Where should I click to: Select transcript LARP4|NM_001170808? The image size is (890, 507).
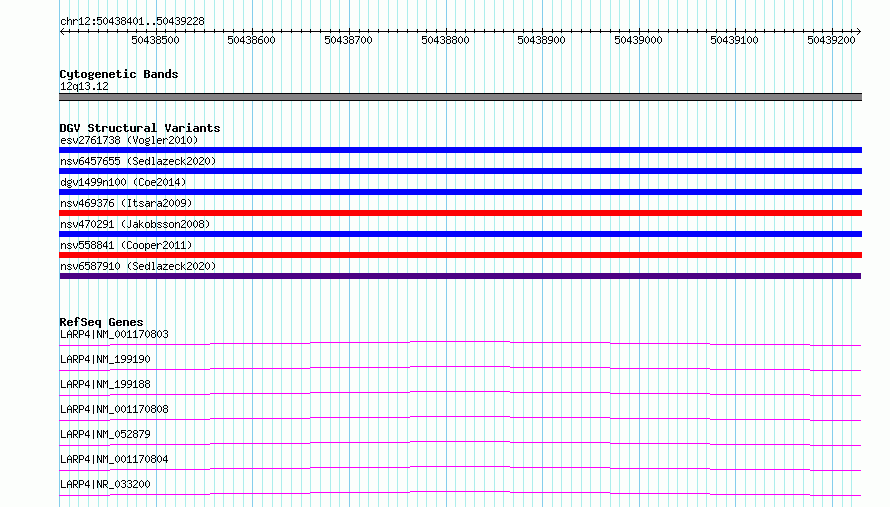[114, 409]
